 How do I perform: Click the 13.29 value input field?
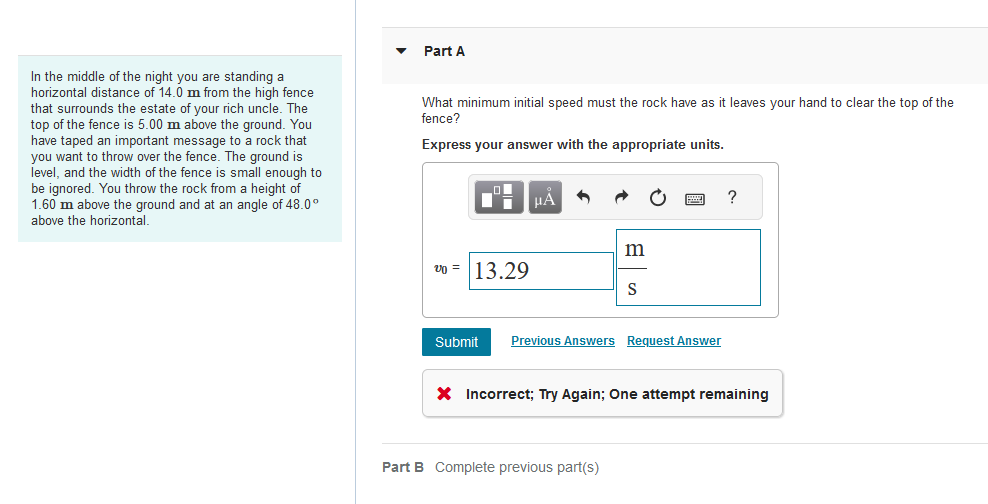[541, 271]
